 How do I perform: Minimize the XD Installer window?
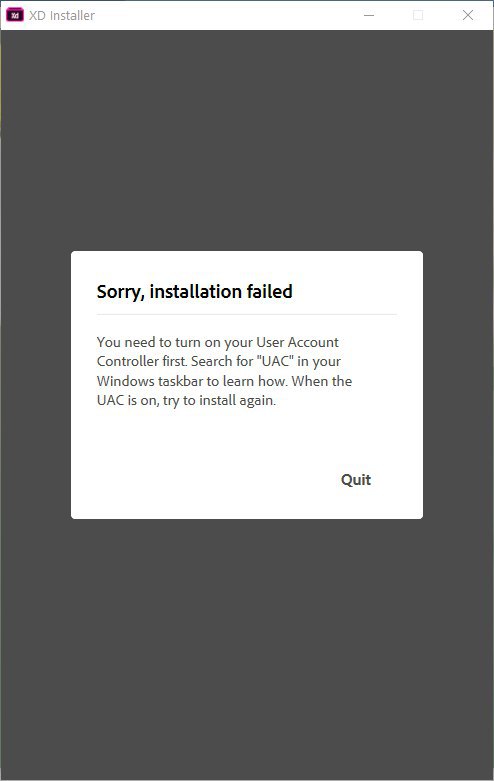tap(369, 15)
